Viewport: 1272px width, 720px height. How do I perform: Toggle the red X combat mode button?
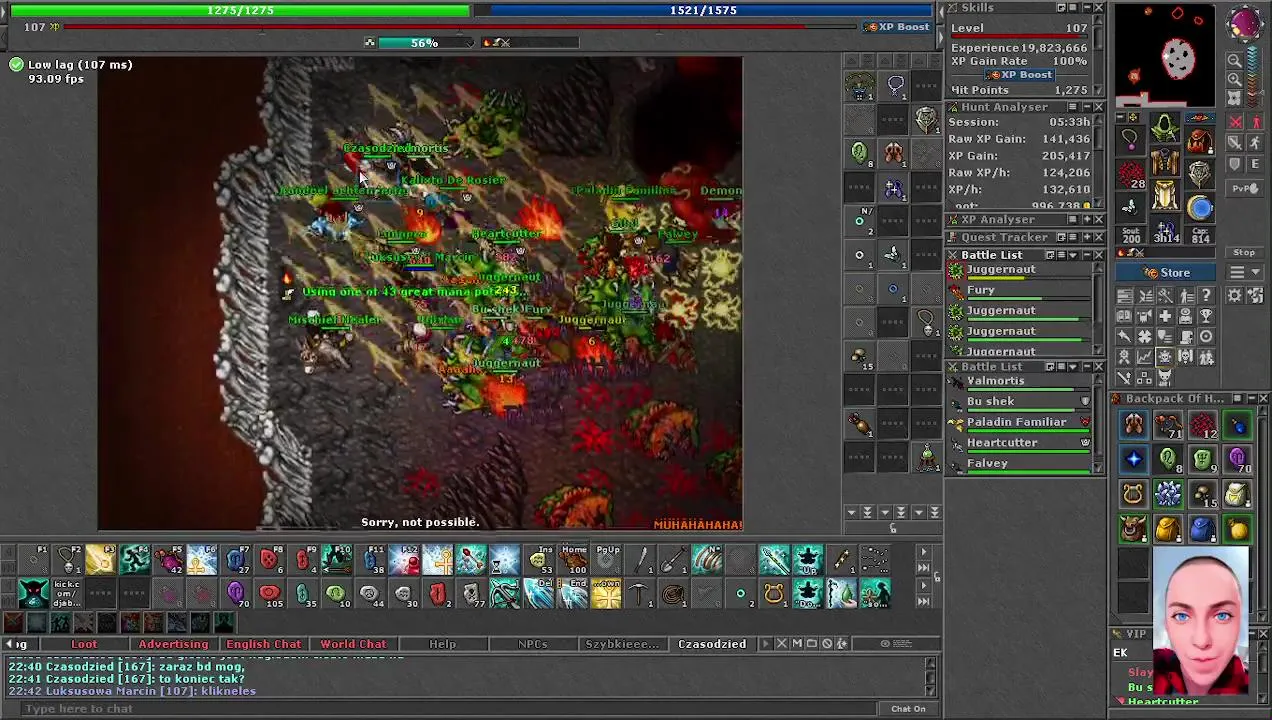[1235, 122]
